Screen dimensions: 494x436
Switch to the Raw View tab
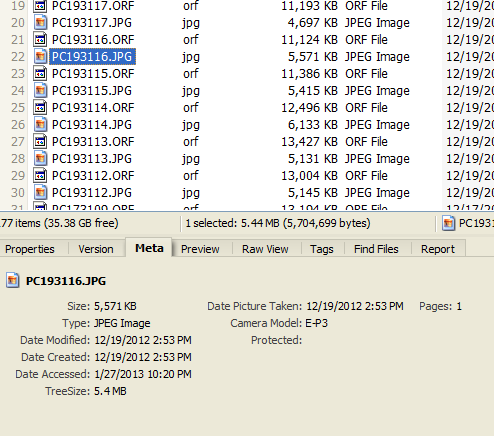point(265,249)
